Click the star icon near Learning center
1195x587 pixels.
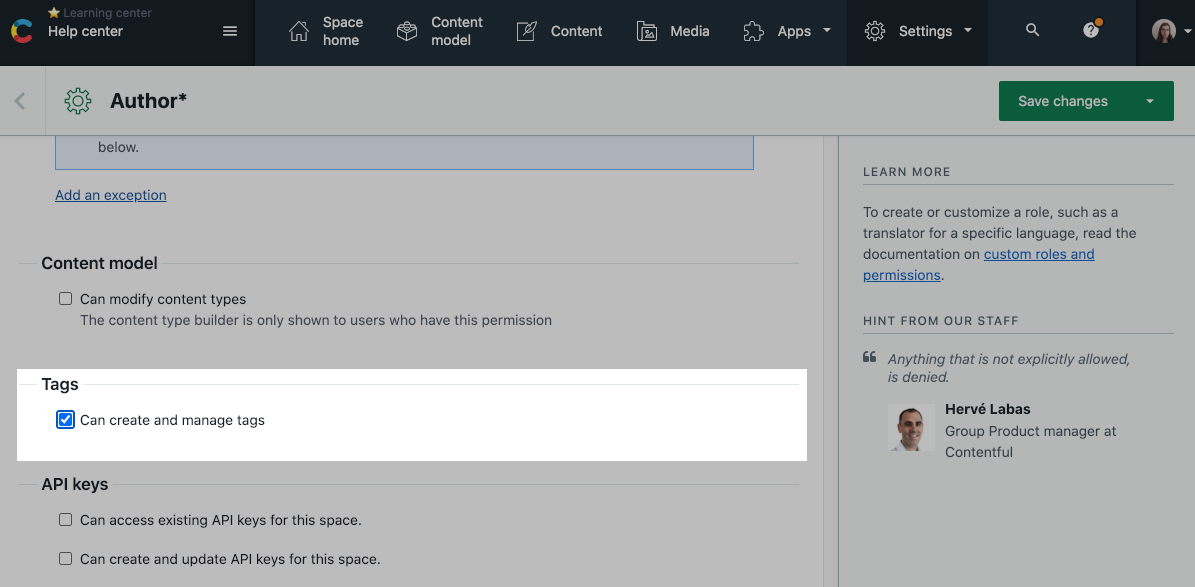coord(53,13)
